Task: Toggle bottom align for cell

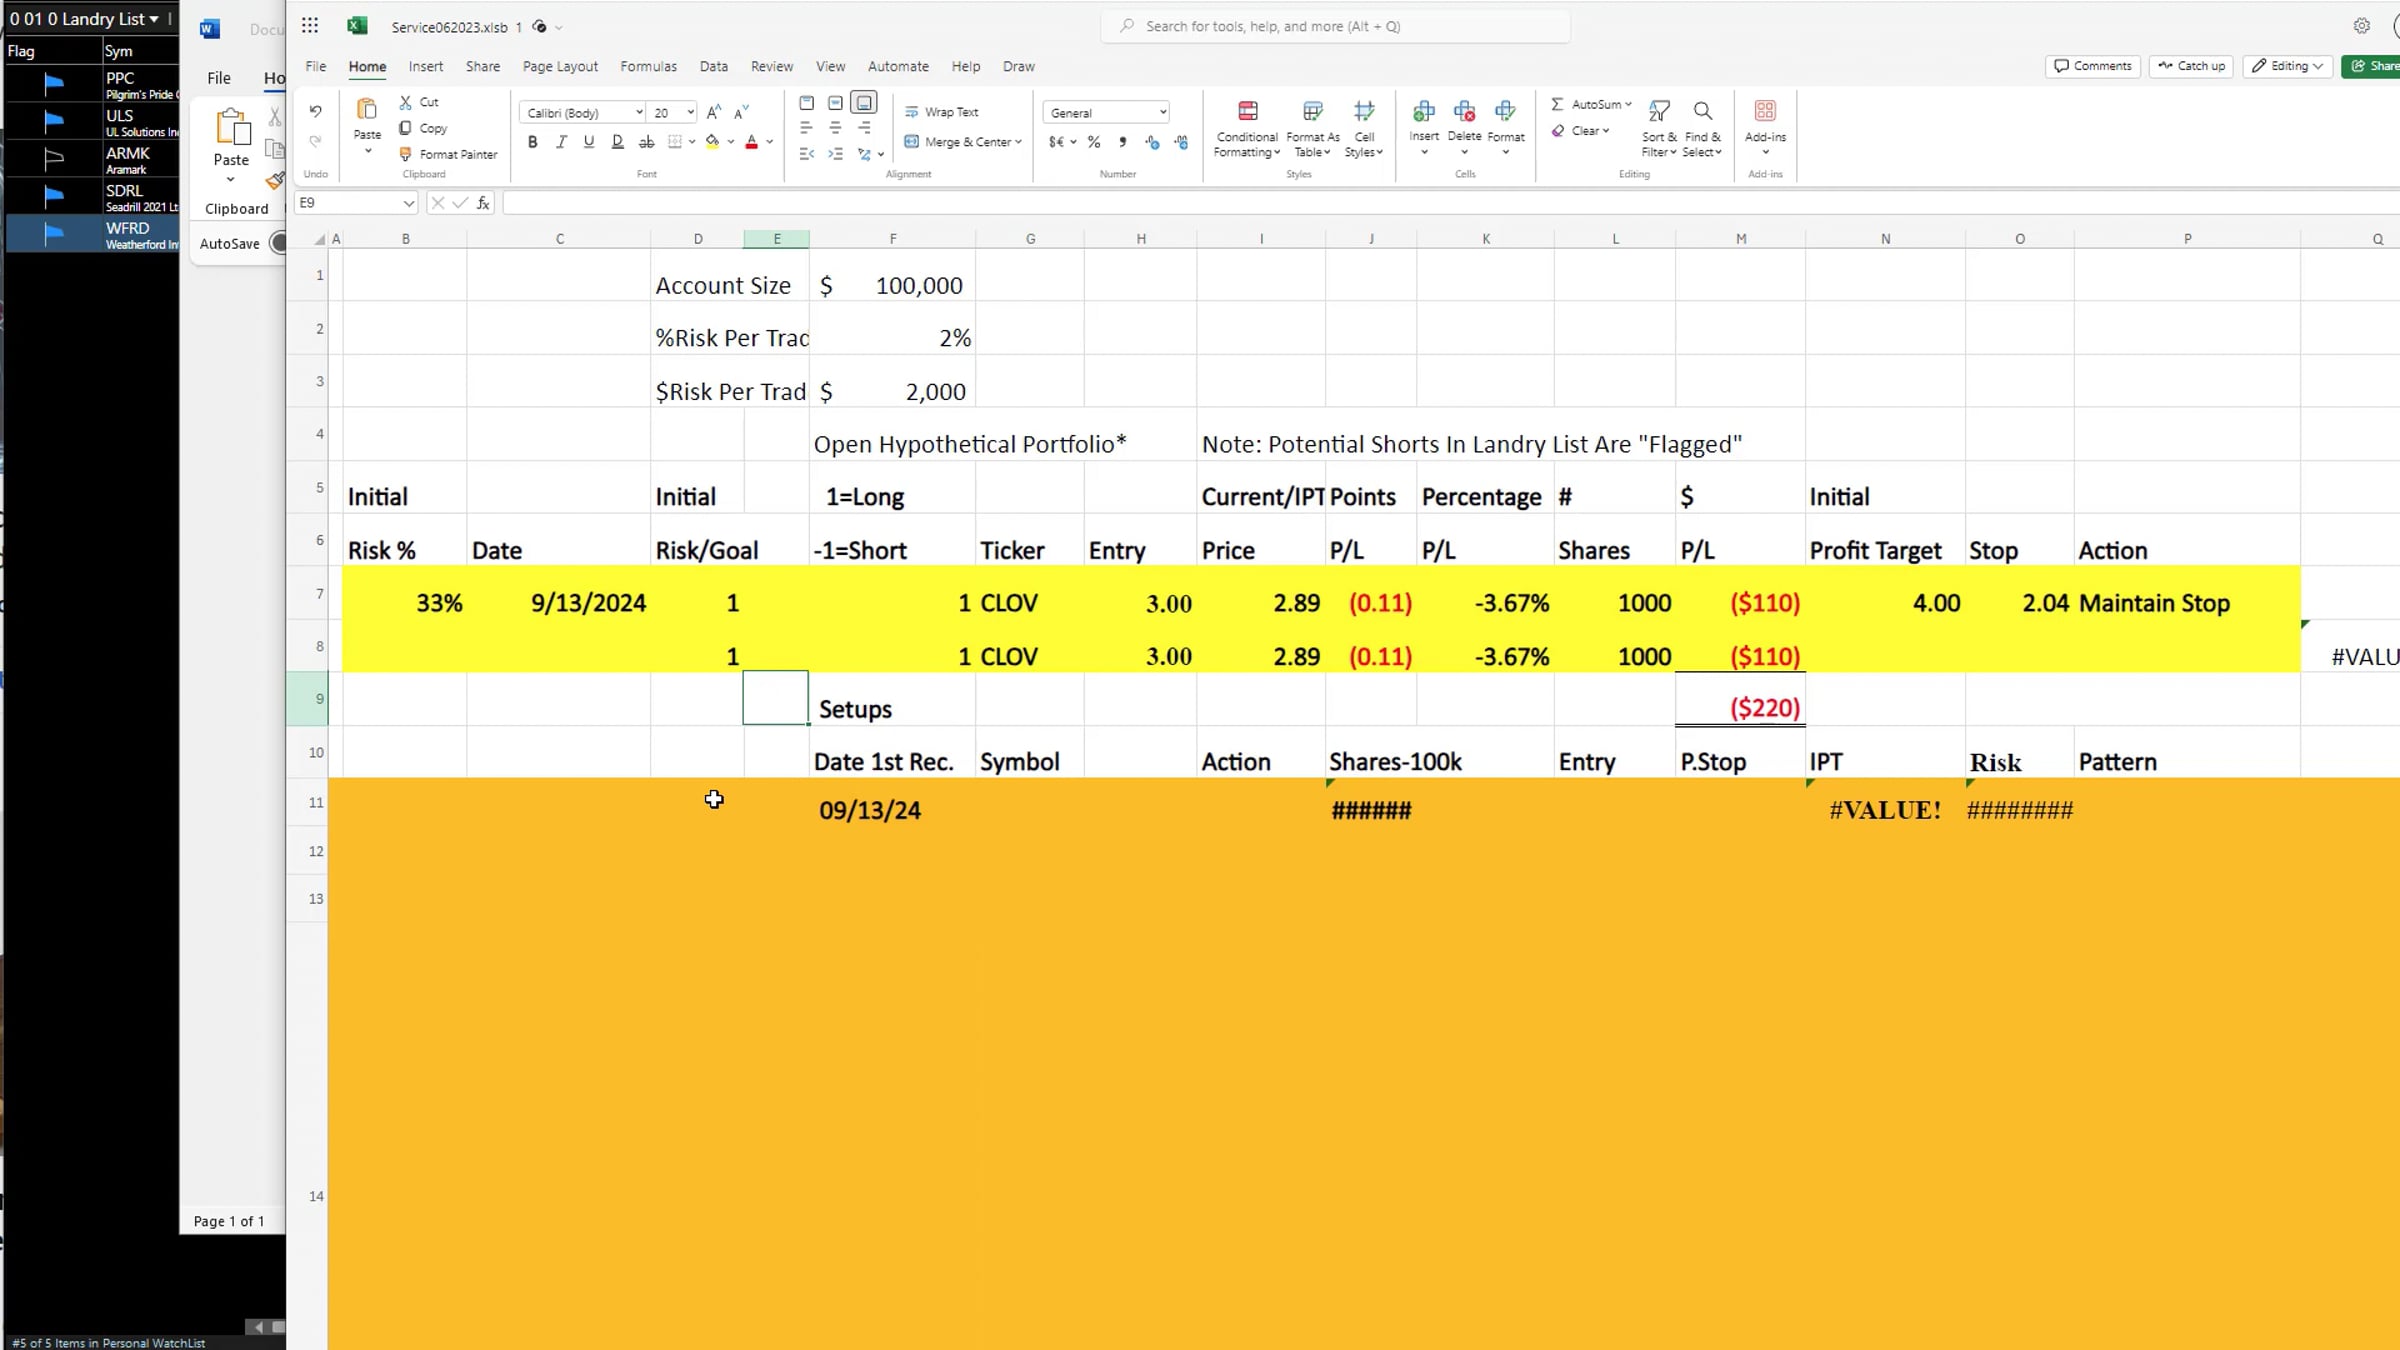Action: (x=864, y=102)
